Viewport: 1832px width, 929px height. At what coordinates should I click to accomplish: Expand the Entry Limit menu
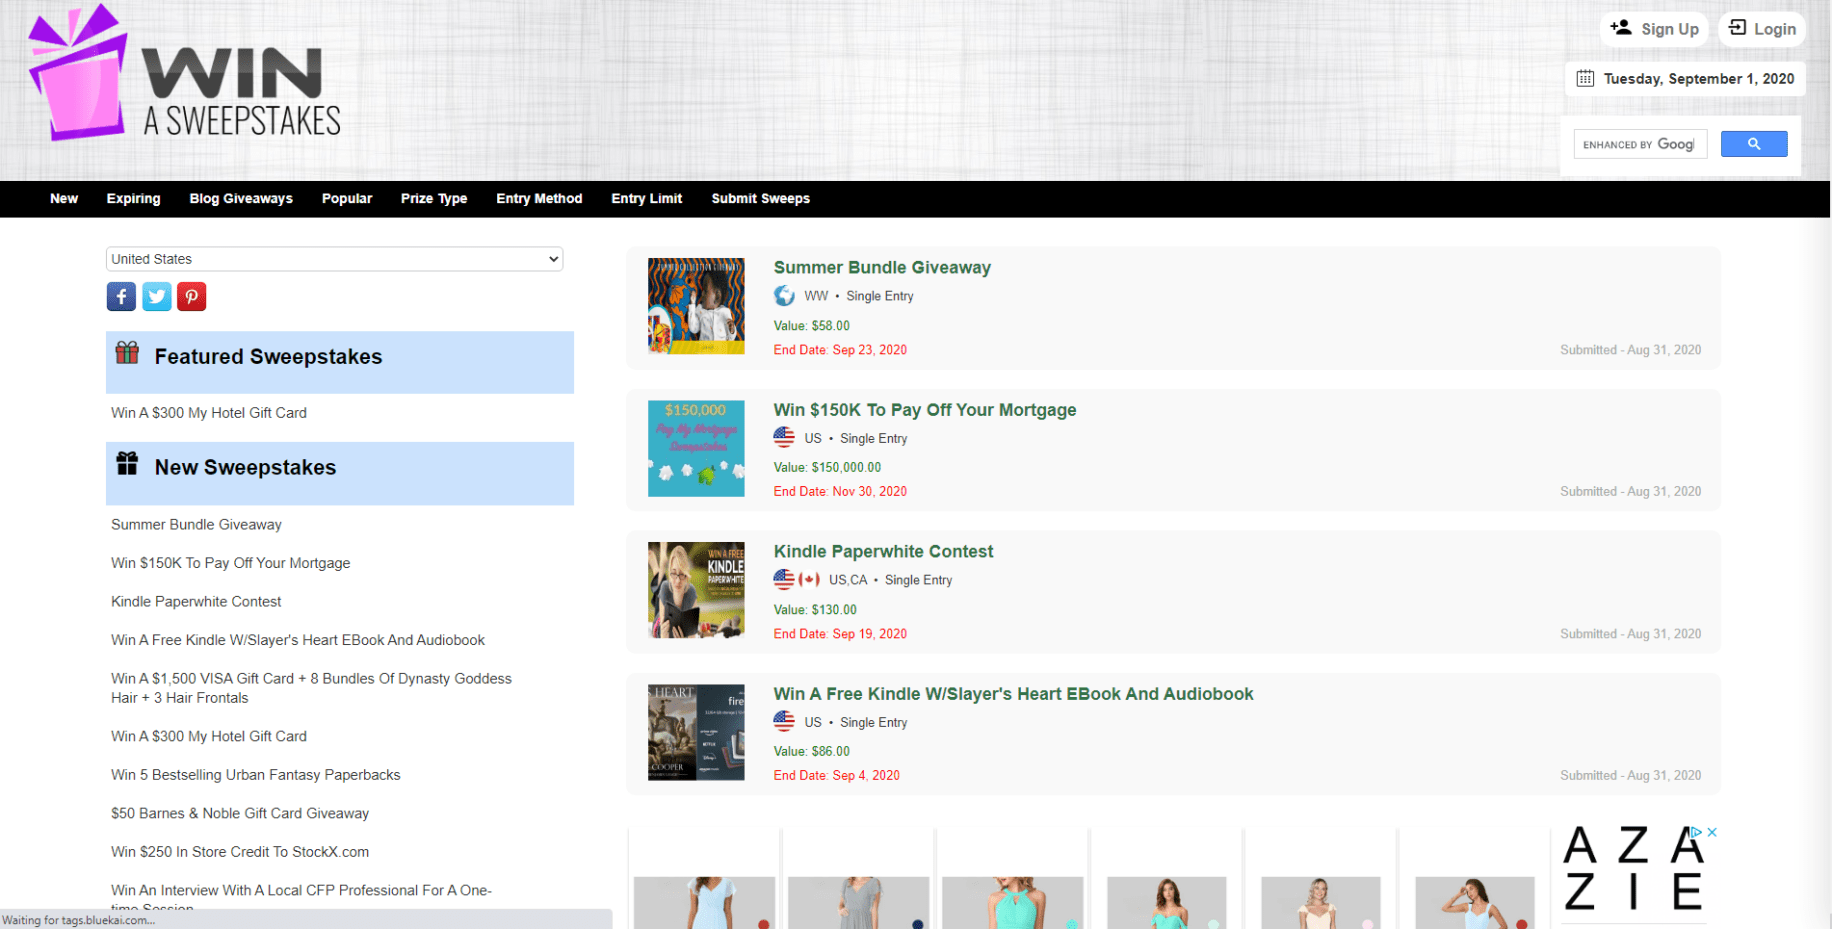(x=646, y=199)
